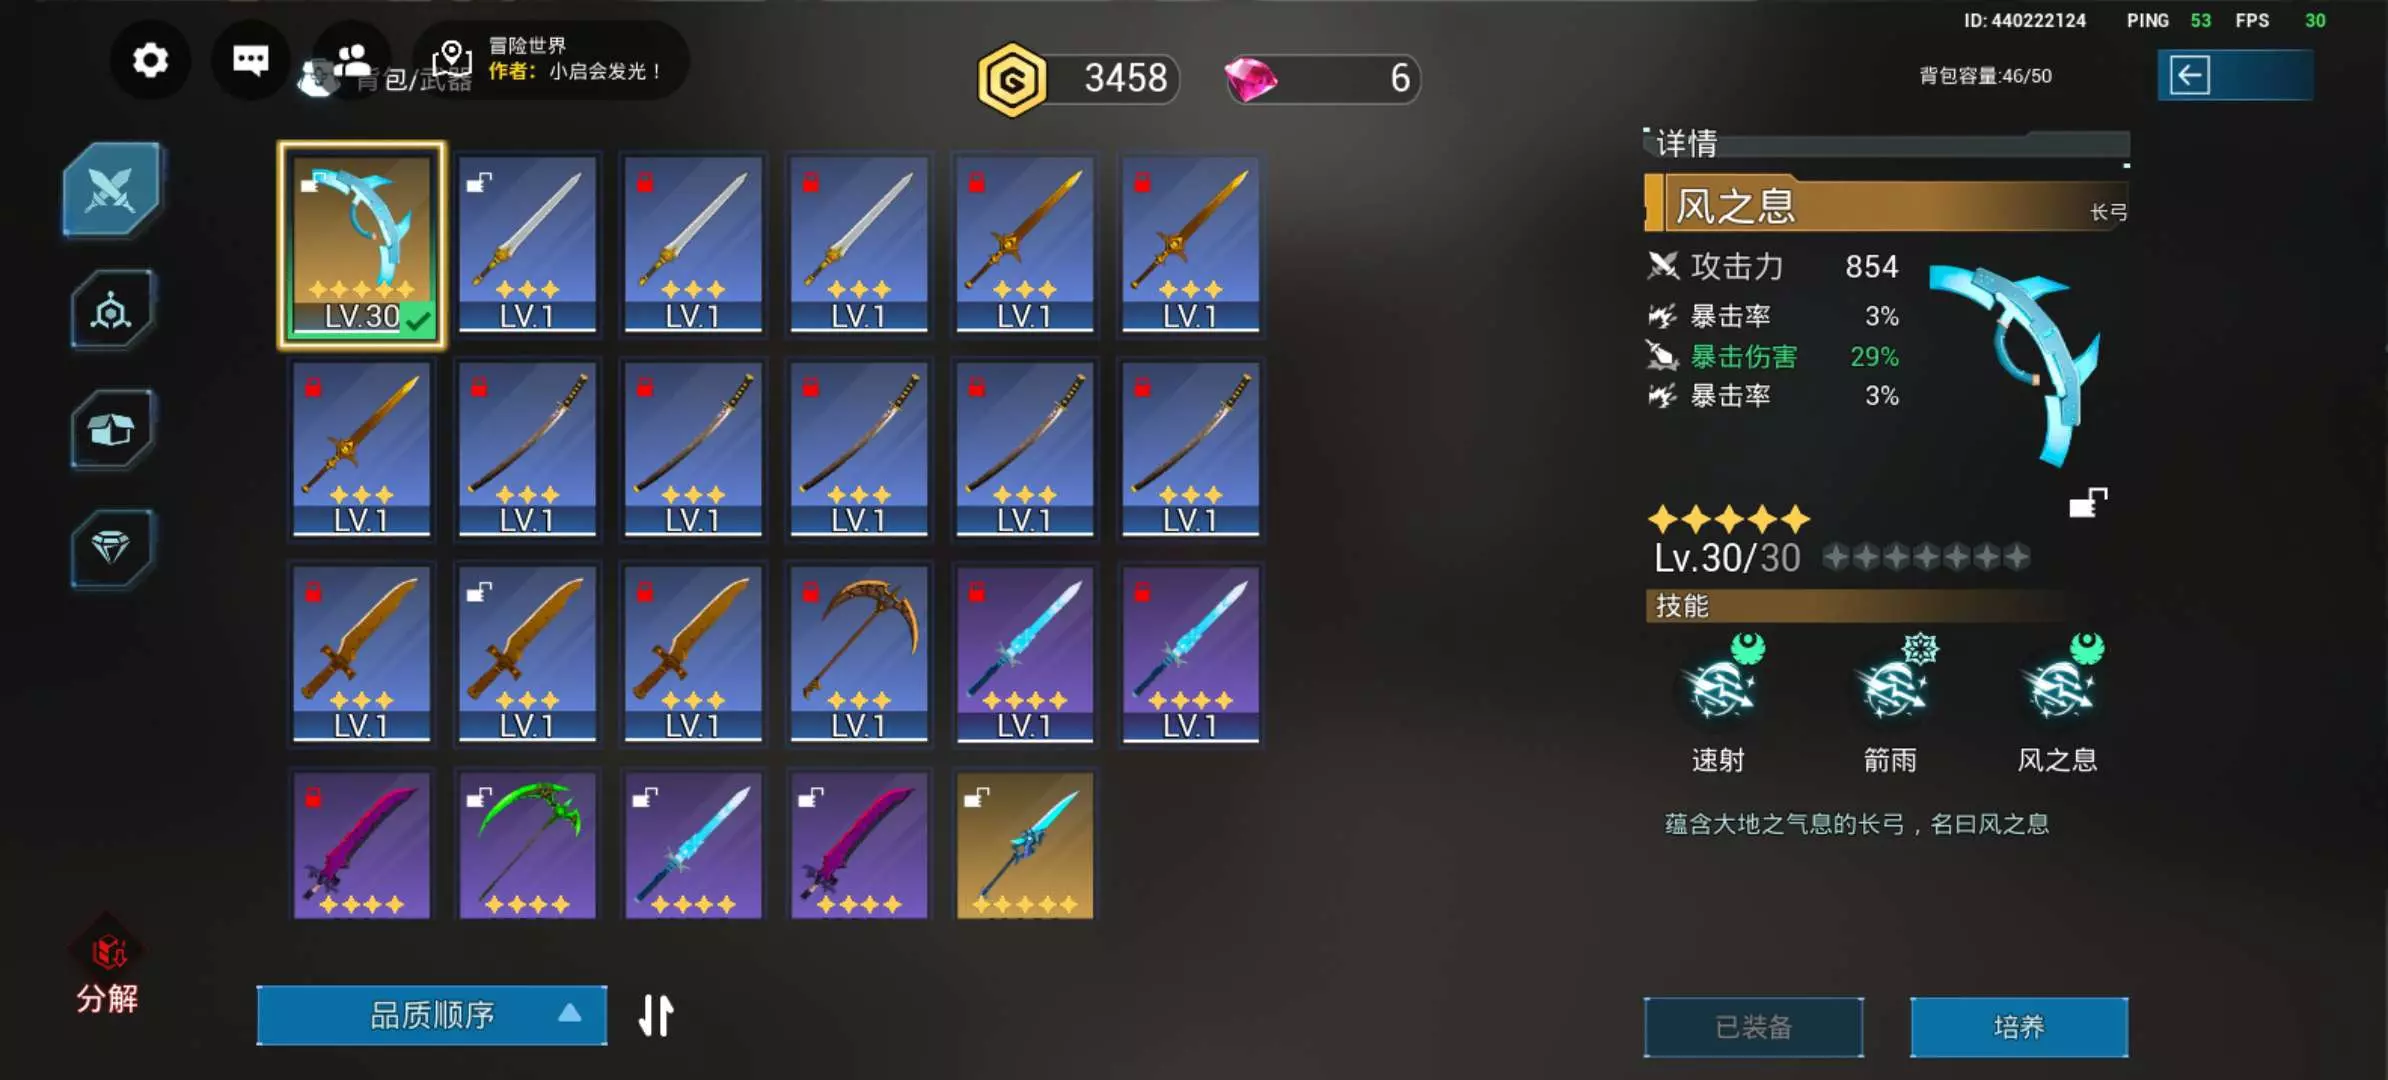2388x1080 pixels.
Task: Select the golden five-star spear thumbnail
Action: (x=1025, y=845)
